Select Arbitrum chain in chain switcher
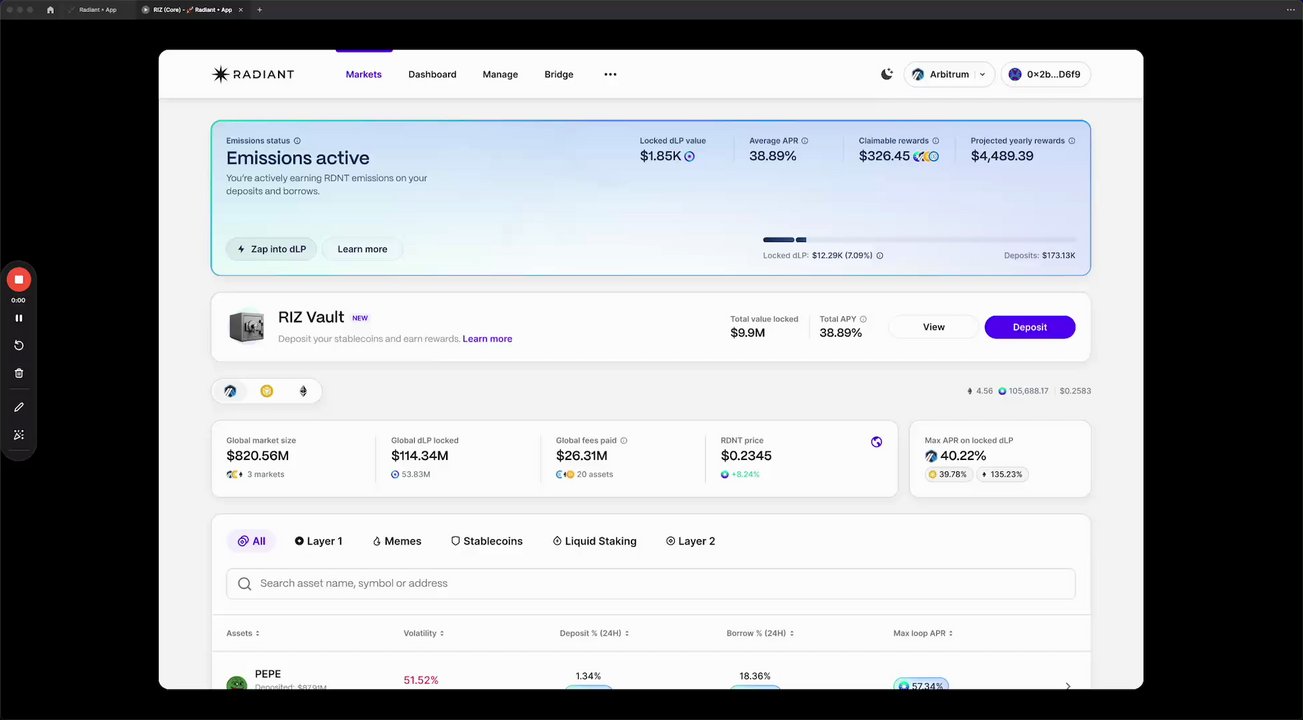Screen dimensions: 1303x720 [x=230, y=391]
